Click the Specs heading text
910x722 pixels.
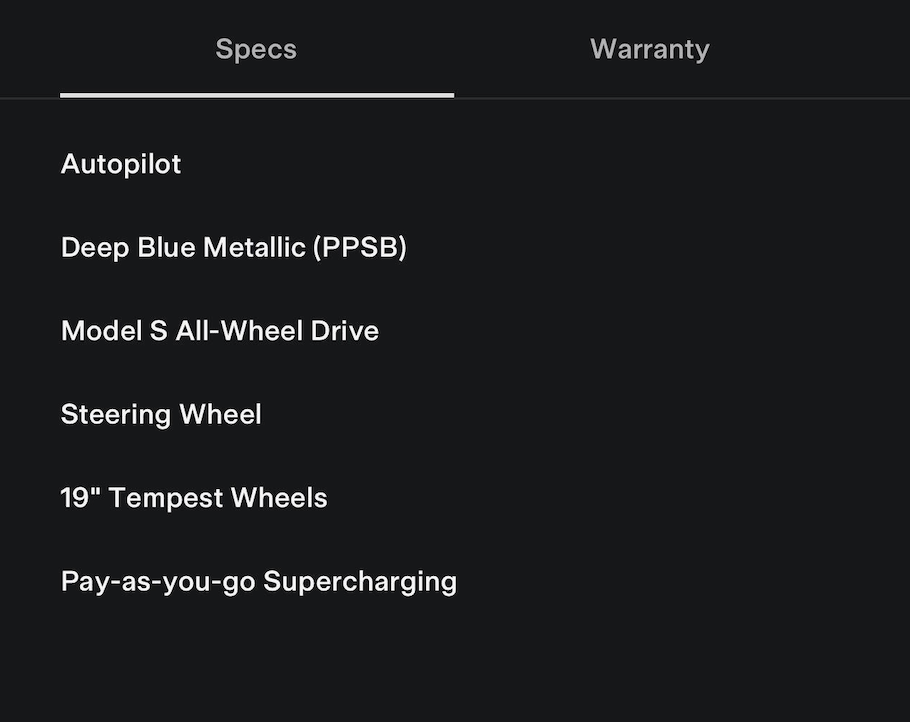(x=256, y=49)
